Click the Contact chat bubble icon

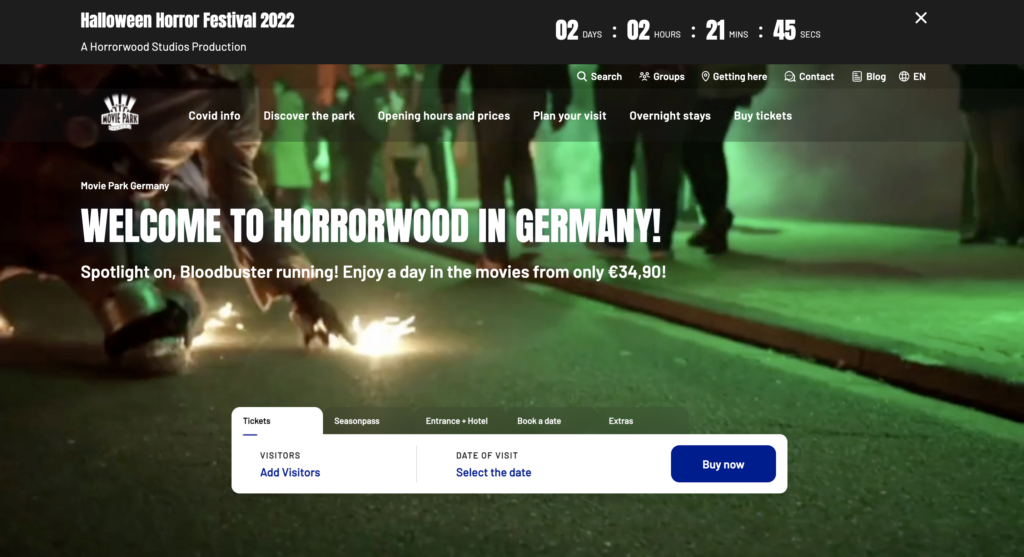790,76
